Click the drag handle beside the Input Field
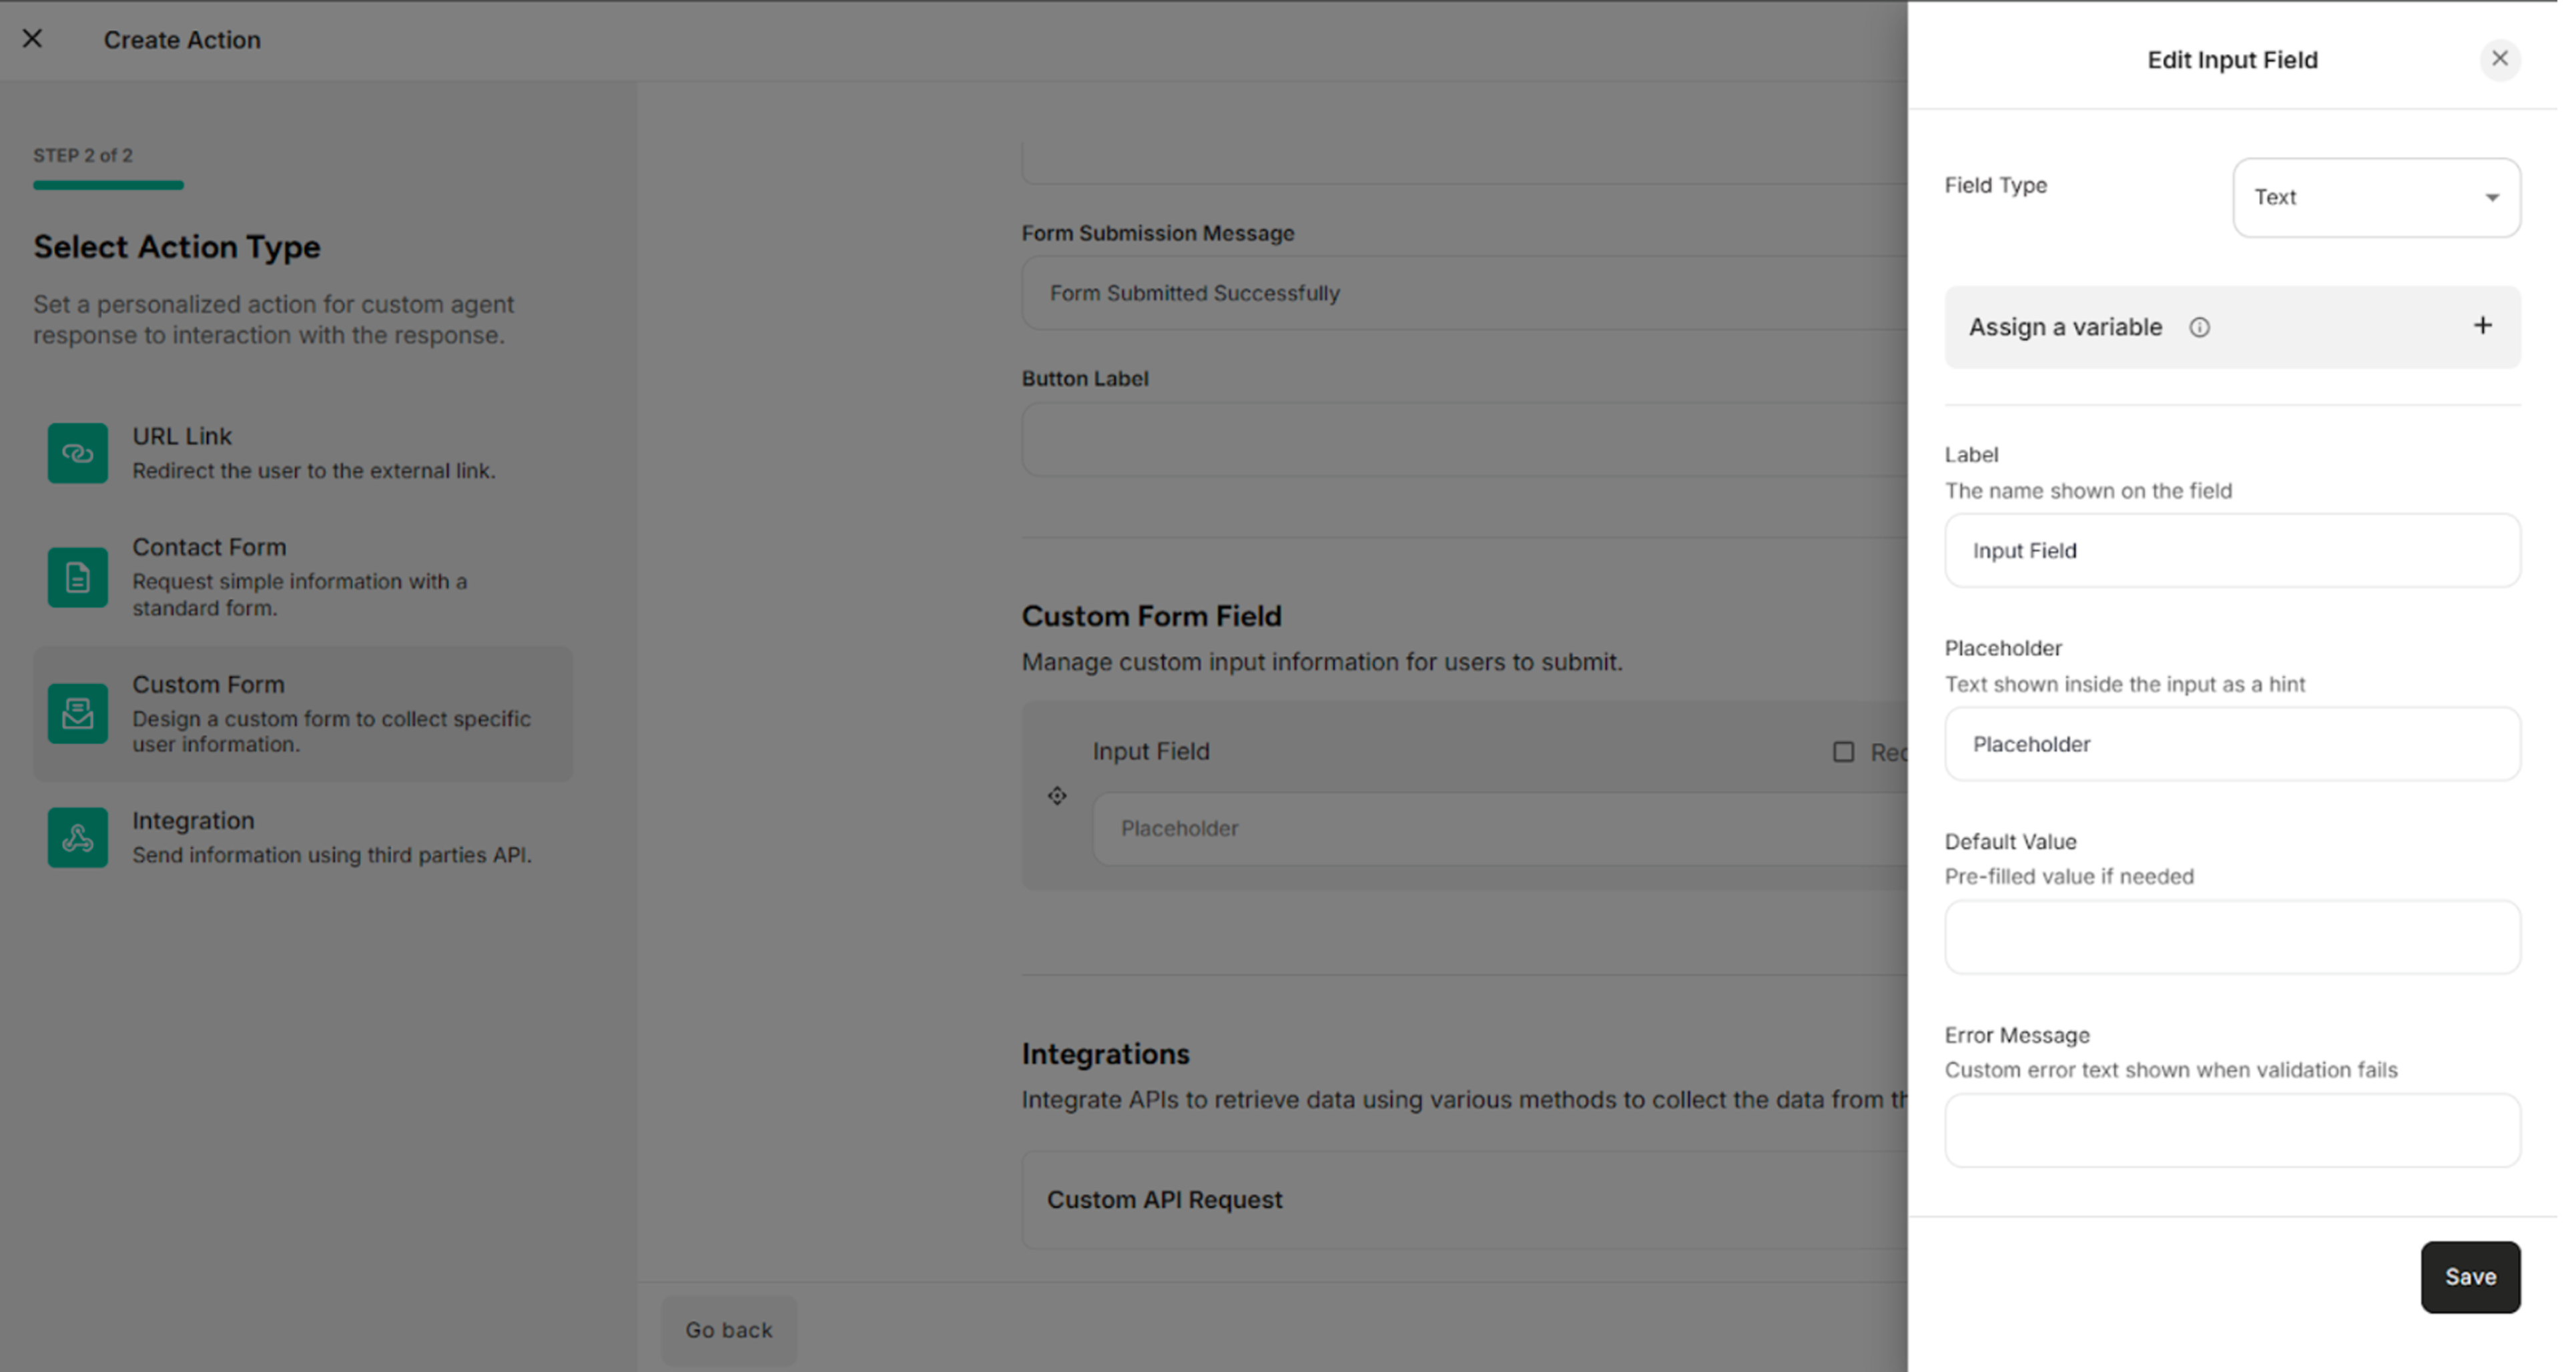This screenshot has width=2576, height=1372. click(1057, 796)
